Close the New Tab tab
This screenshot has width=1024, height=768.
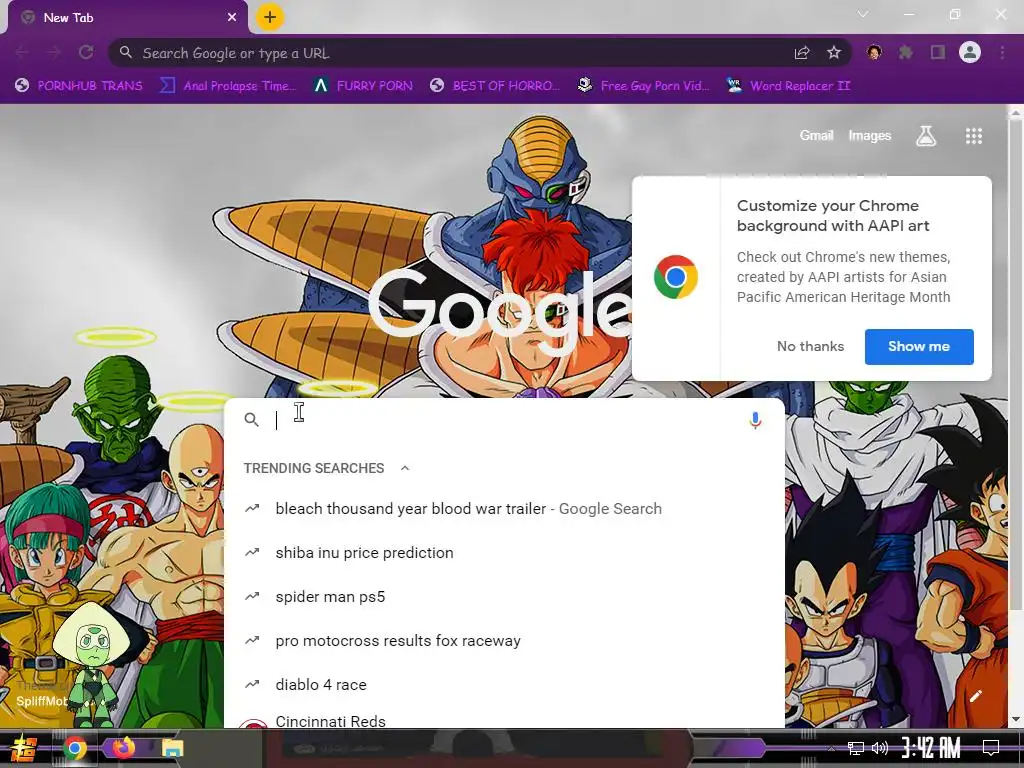tap(232, 18)
